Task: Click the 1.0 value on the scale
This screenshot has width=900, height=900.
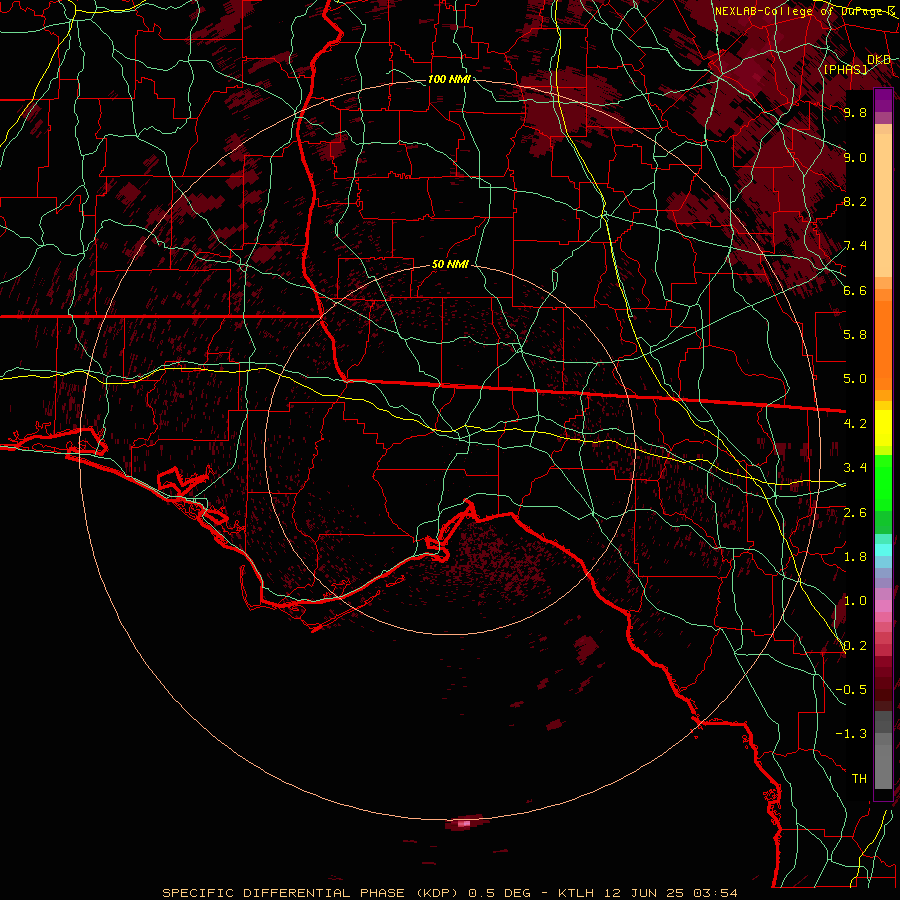Action: point(855,601)
